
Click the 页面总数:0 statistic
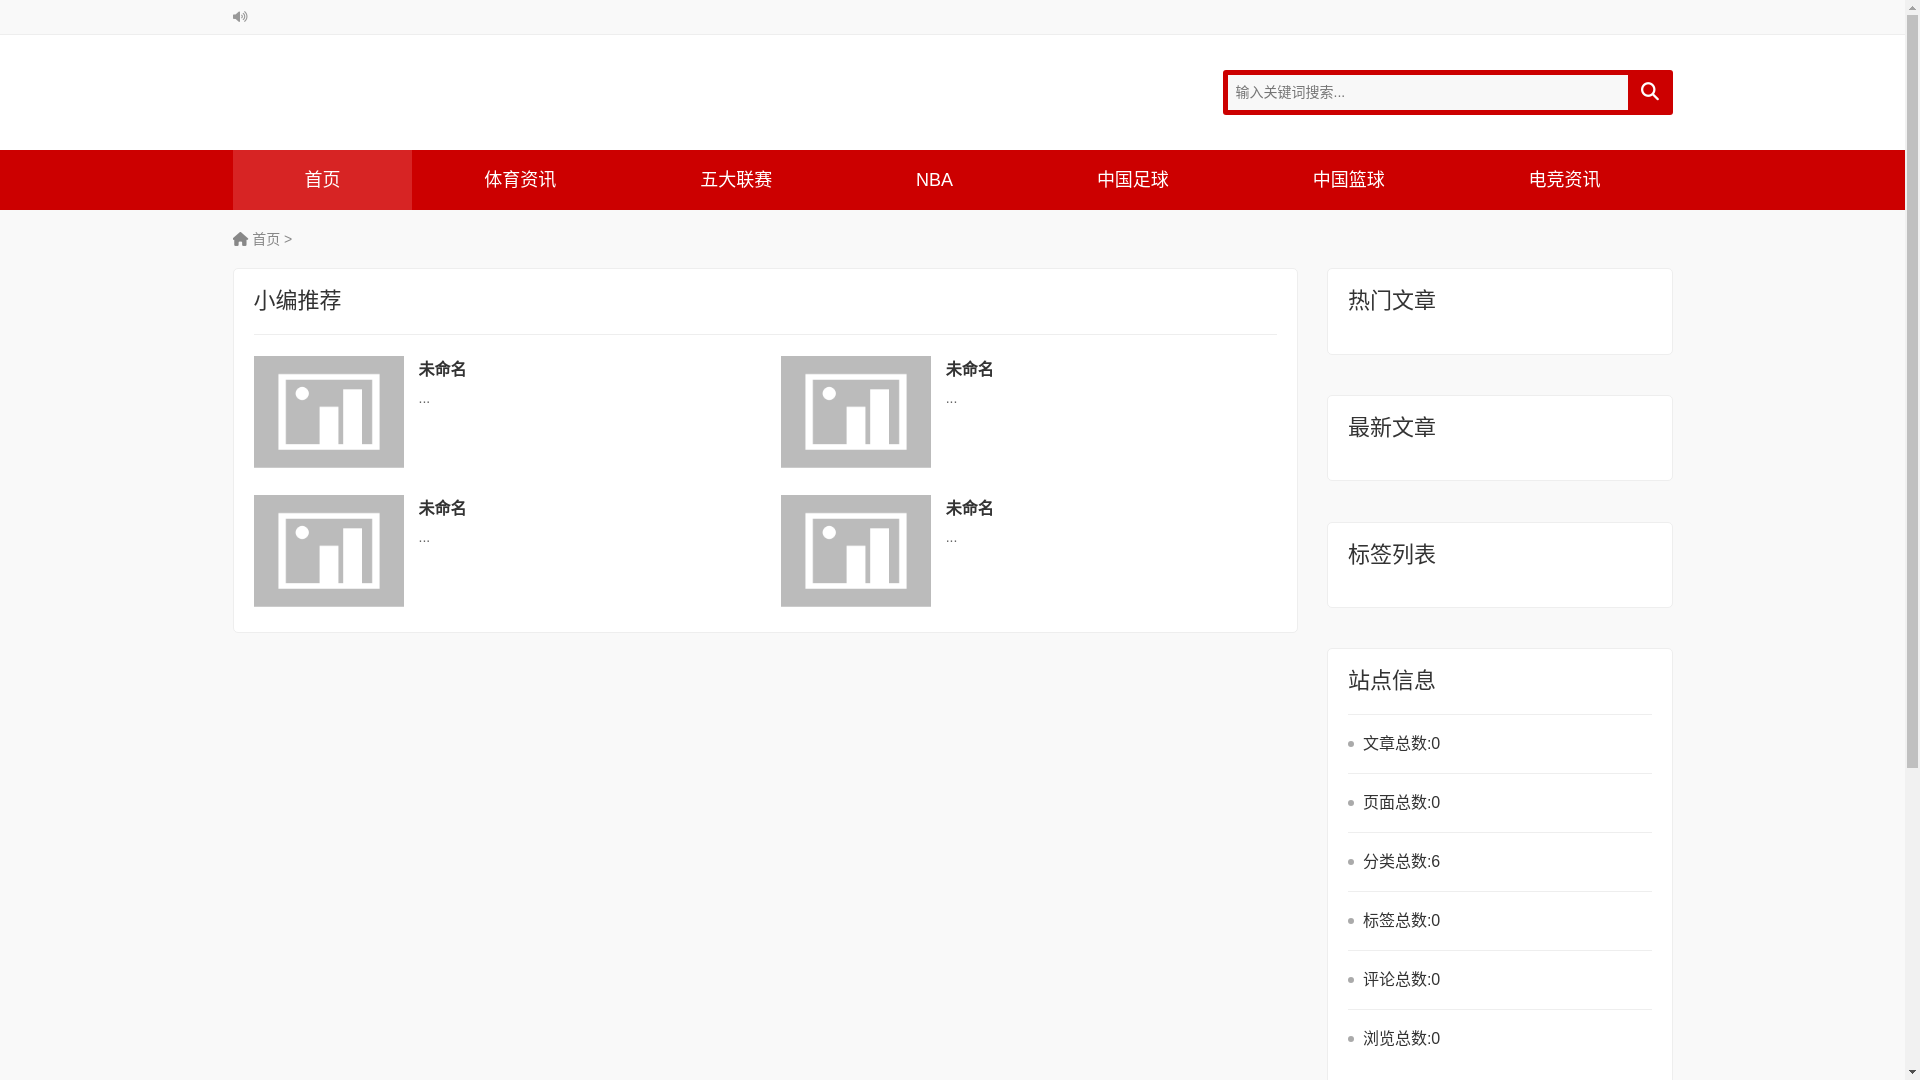pyautogui.click(x=1401, y=803)
